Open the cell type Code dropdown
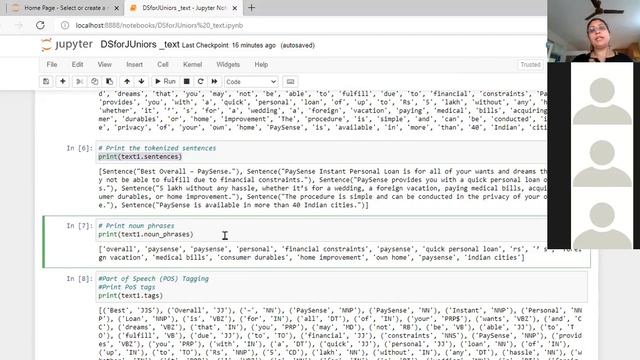The image size is (640, 360). 251,82
